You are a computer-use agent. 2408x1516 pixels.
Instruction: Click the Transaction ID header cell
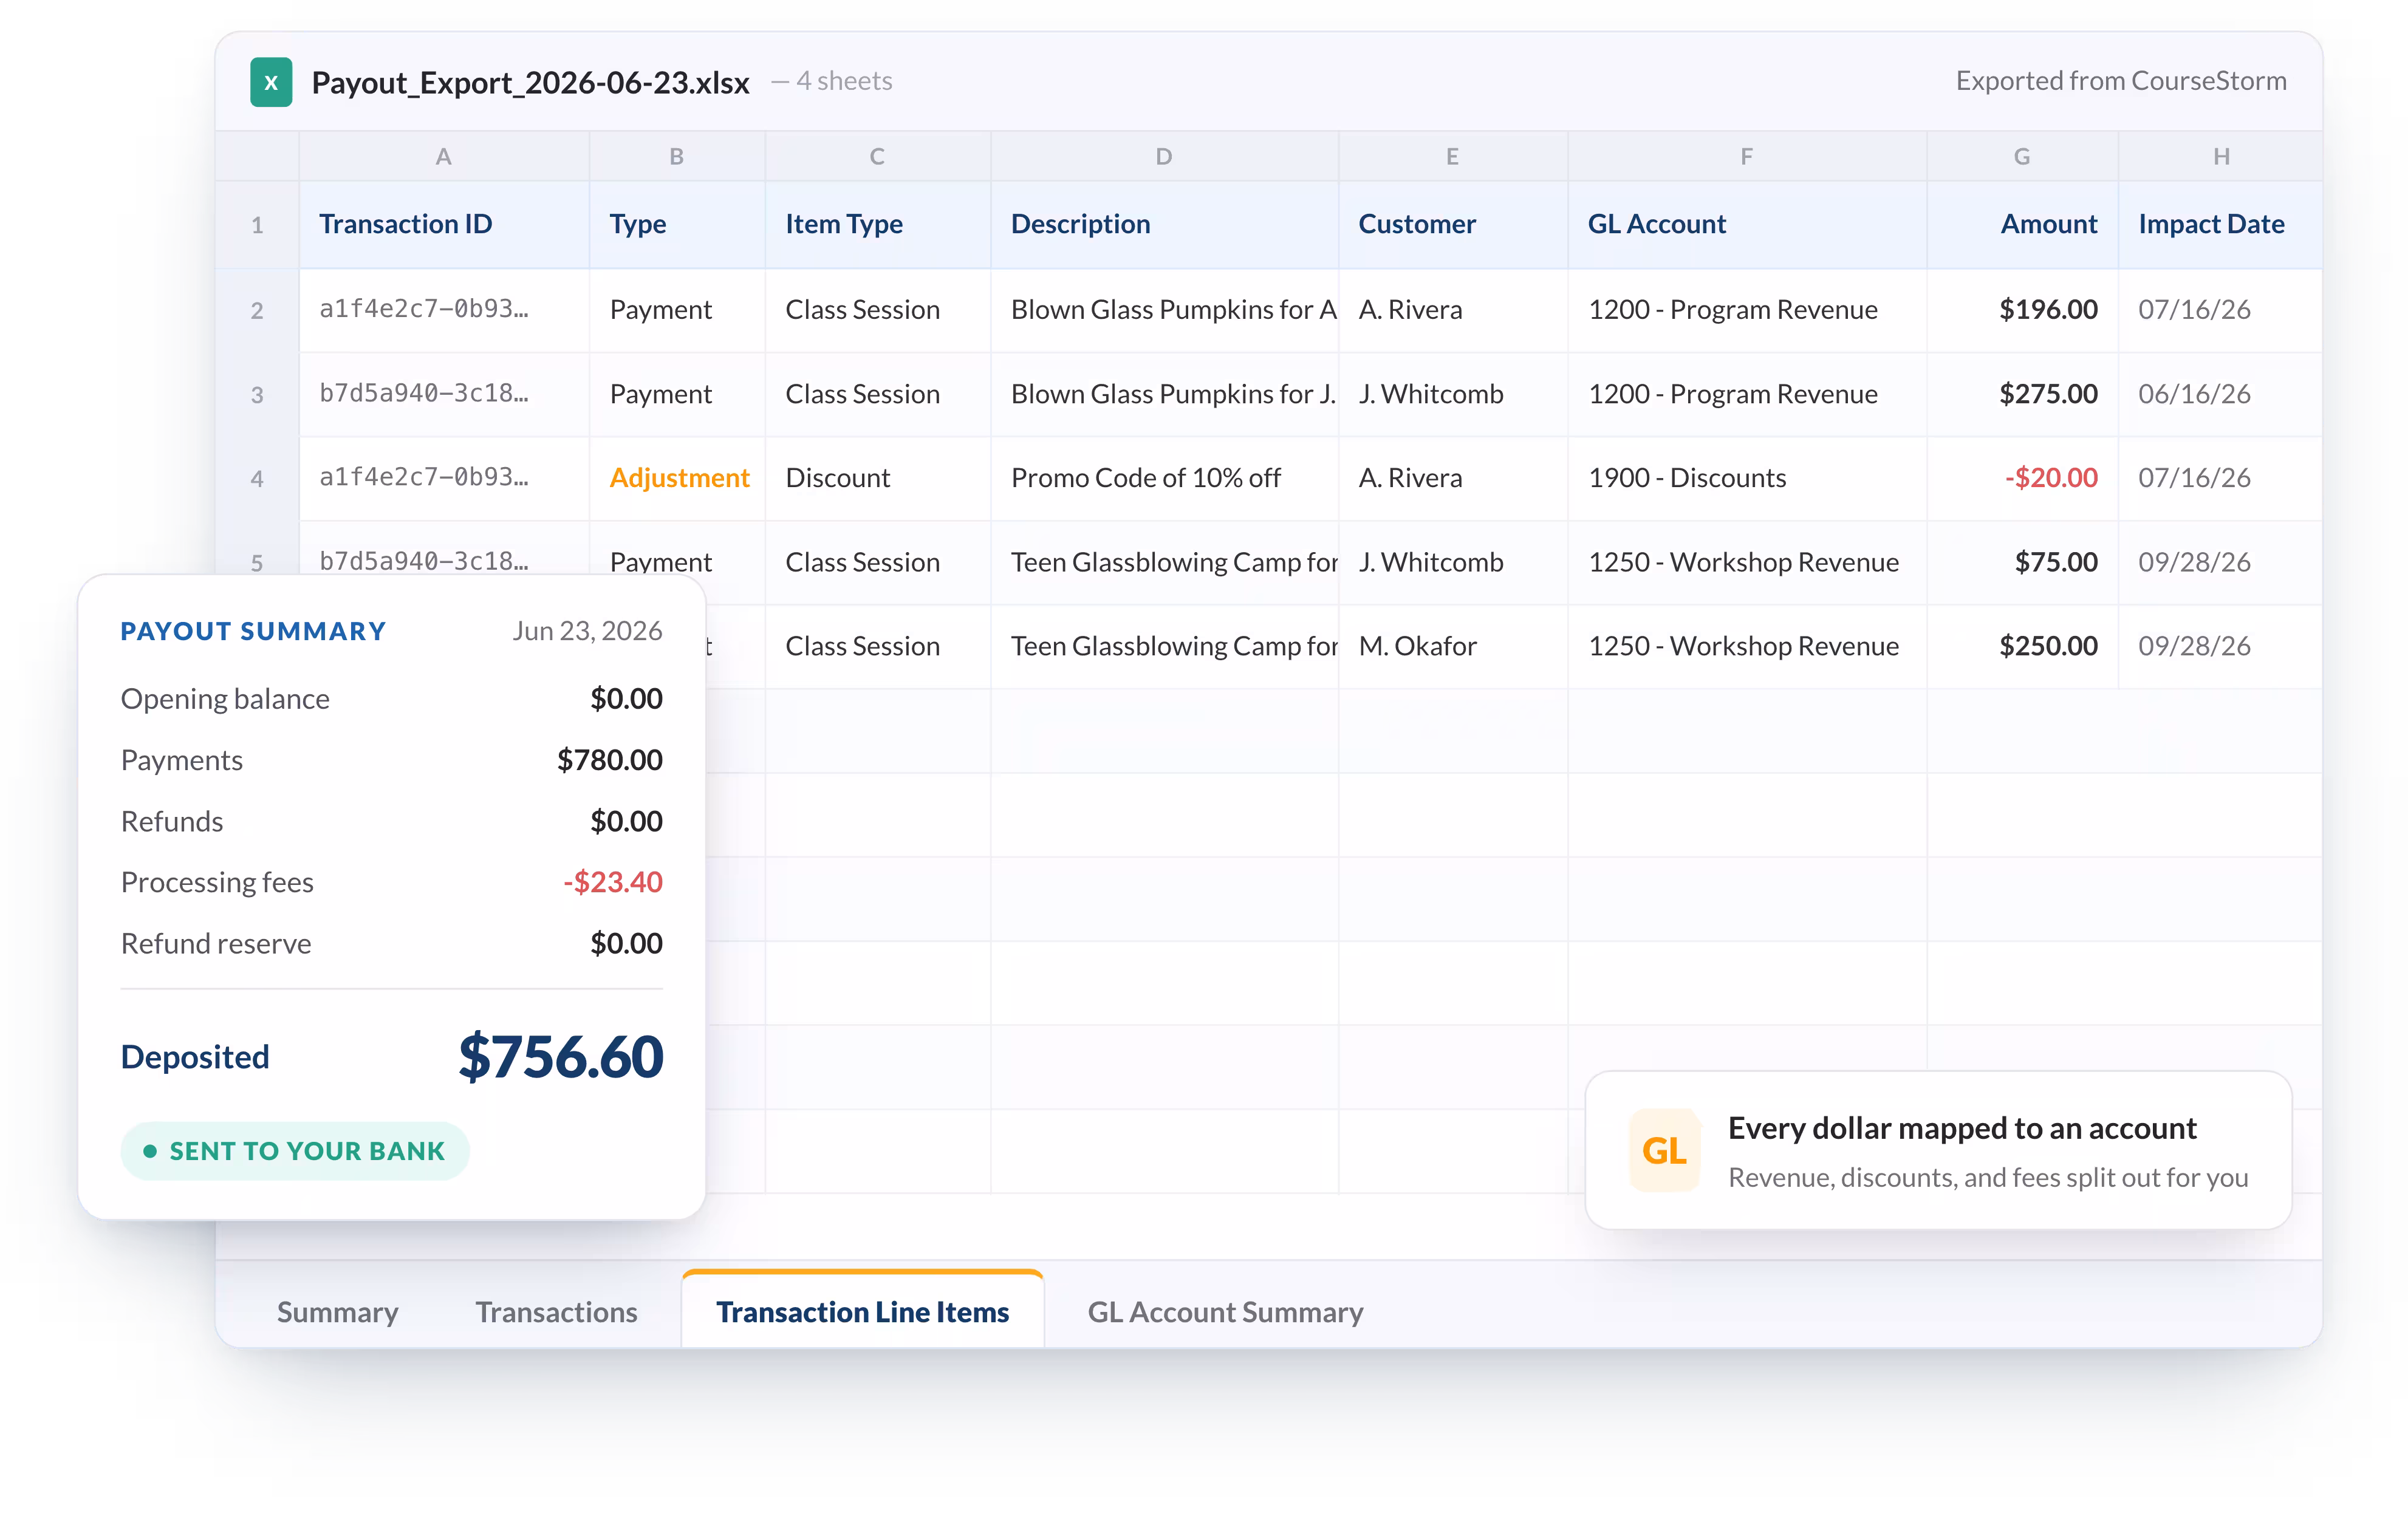(444, 224)
